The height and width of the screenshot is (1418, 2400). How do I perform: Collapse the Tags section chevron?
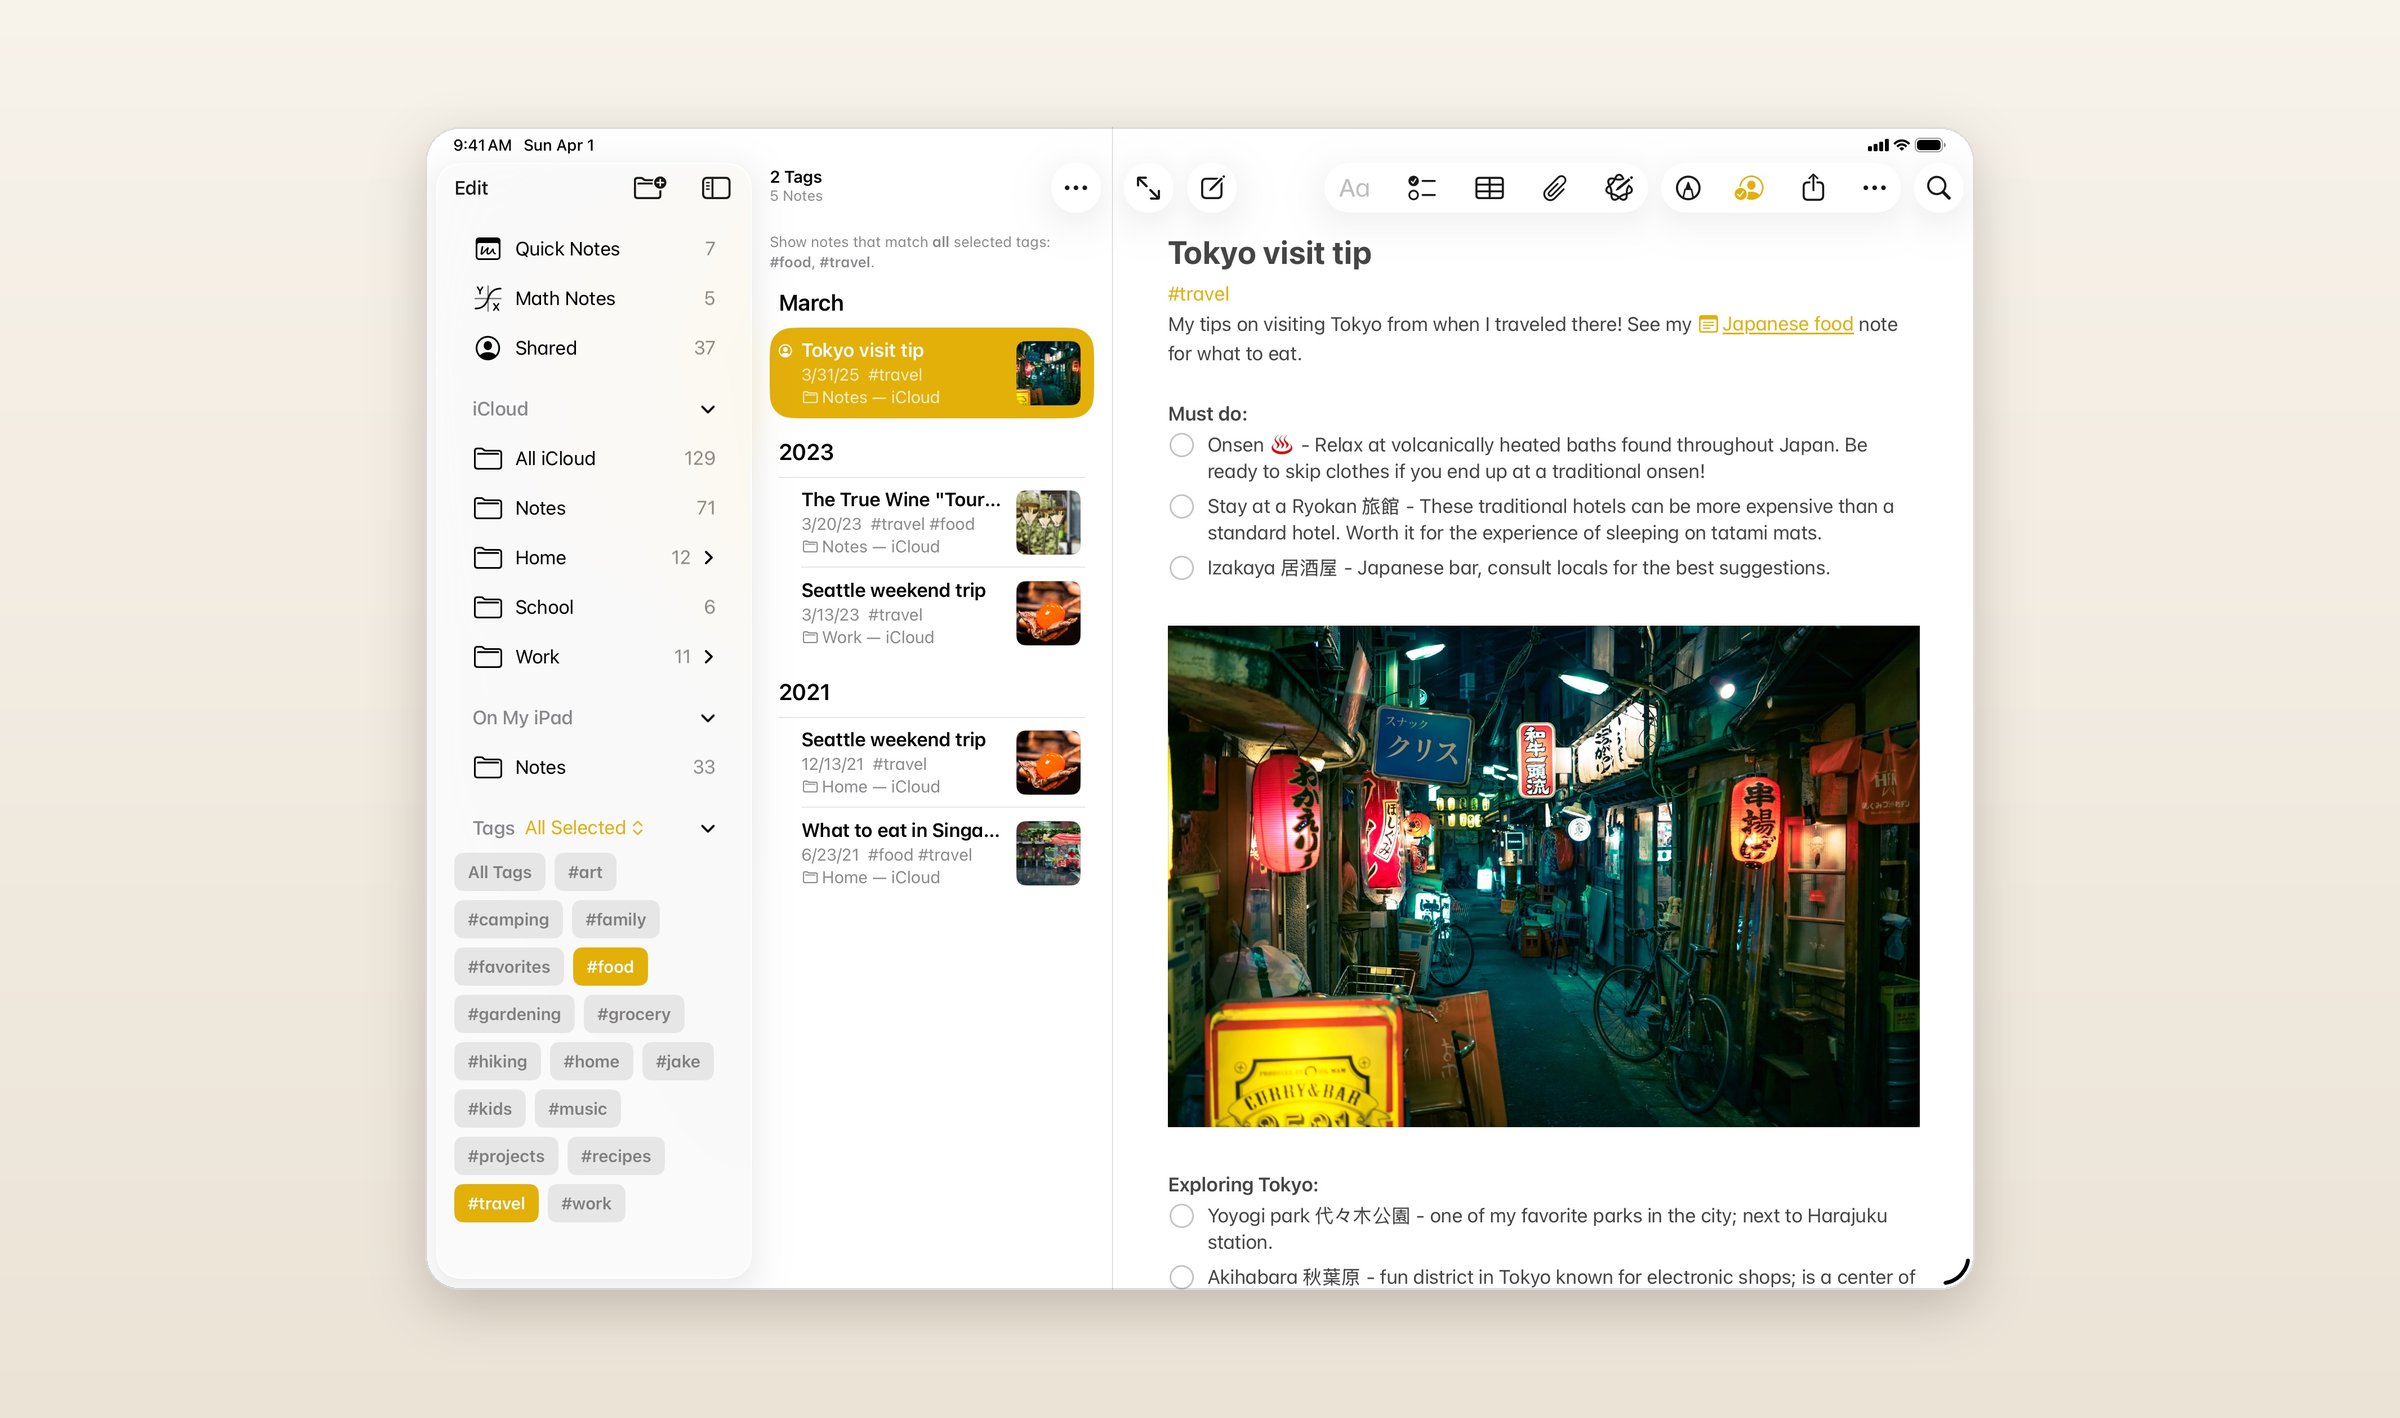coord(708,828)
